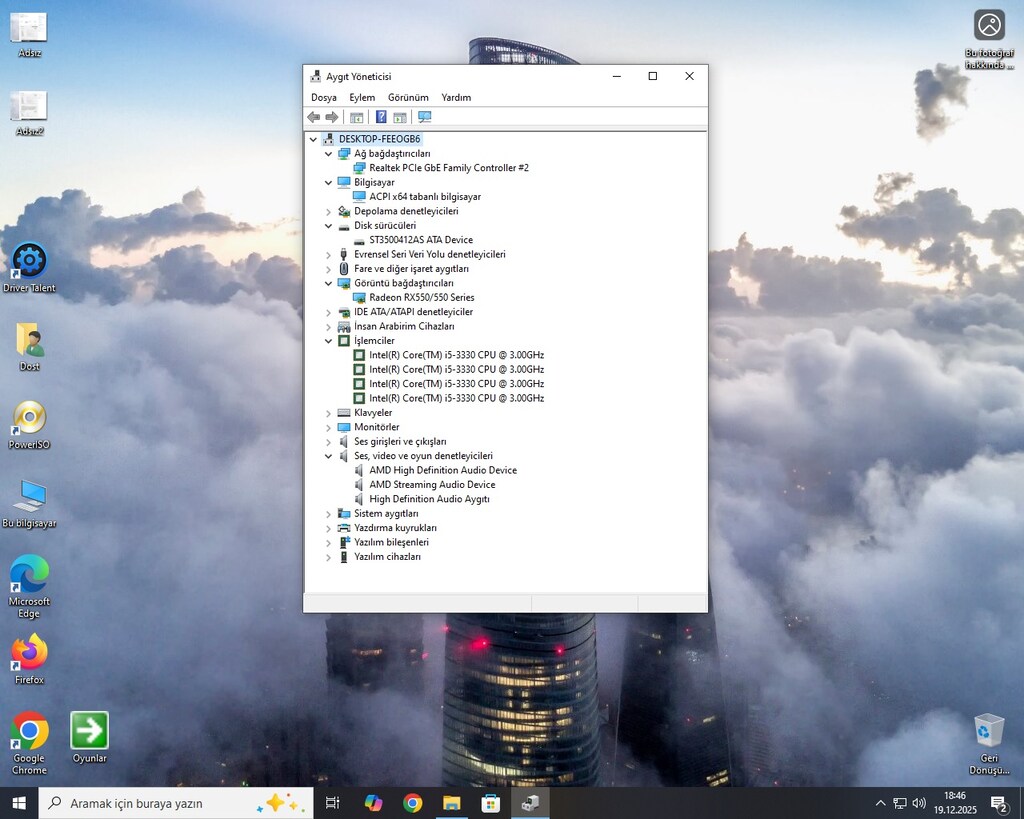Click the Show/Hide Action Pane toolbar icon

click(400, 117)
